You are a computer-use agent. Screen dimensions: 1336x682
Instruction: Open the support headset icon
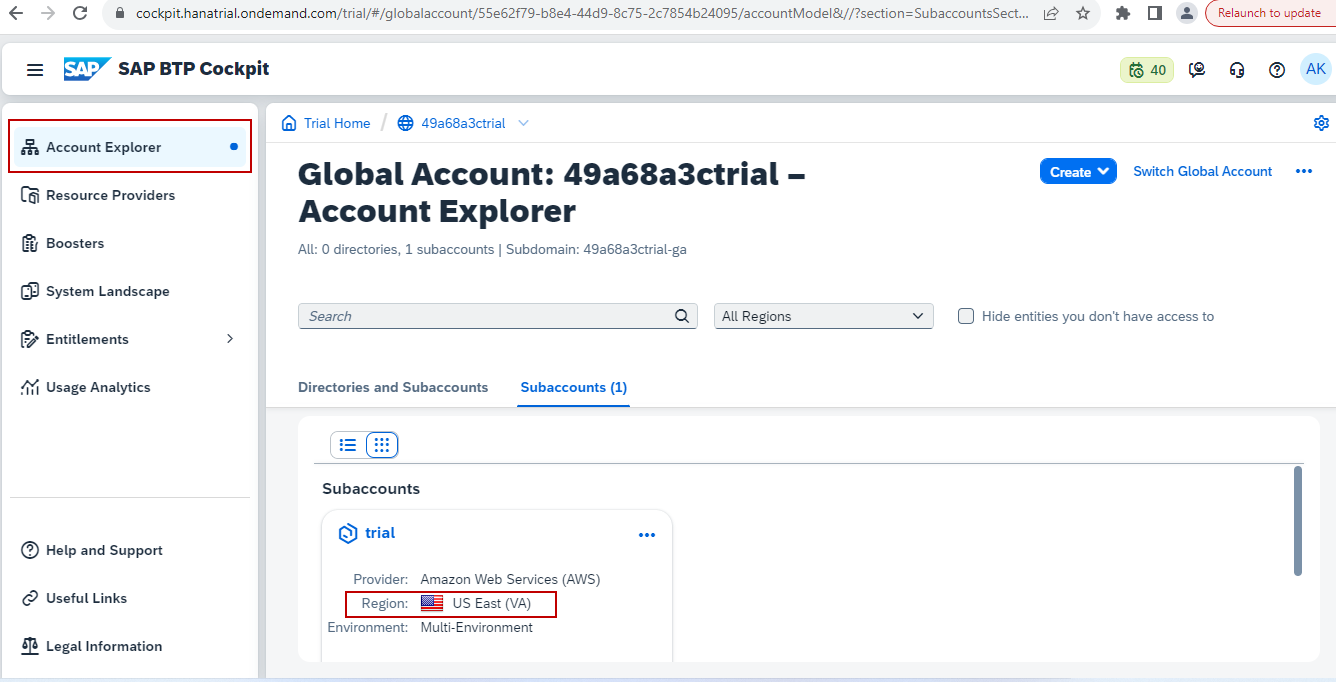pos(1237,70)
